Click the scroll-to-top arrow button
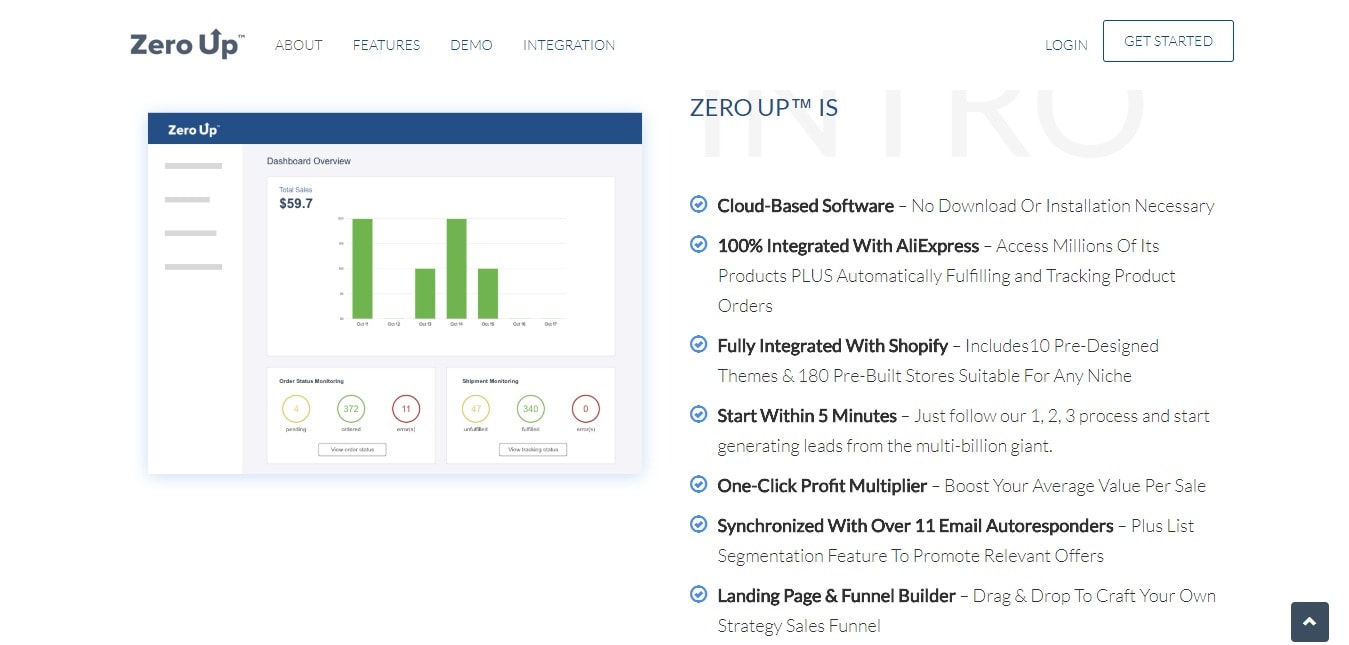Screen dimensions: 1349x645 tap(1309, 621)
